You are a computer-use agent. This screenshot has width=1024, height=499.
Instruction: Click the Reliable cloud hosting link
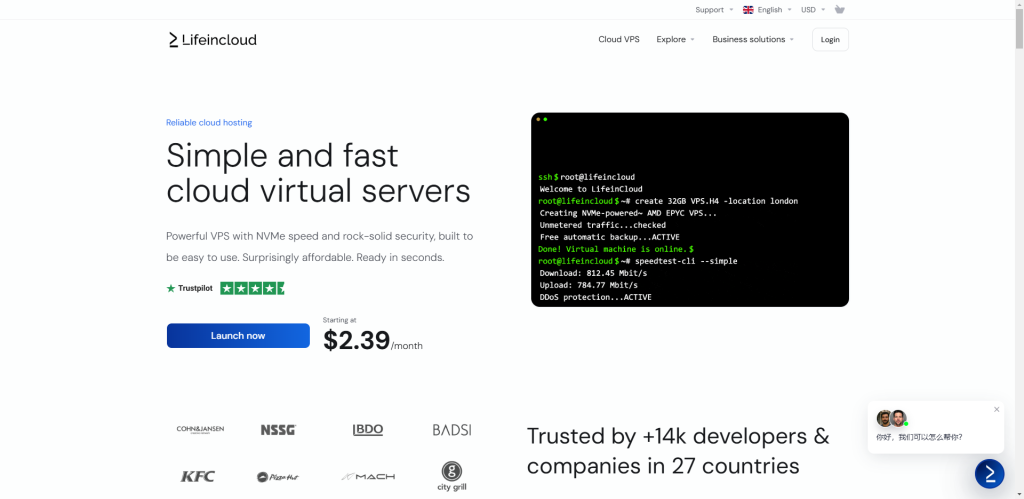coord(209,123)
